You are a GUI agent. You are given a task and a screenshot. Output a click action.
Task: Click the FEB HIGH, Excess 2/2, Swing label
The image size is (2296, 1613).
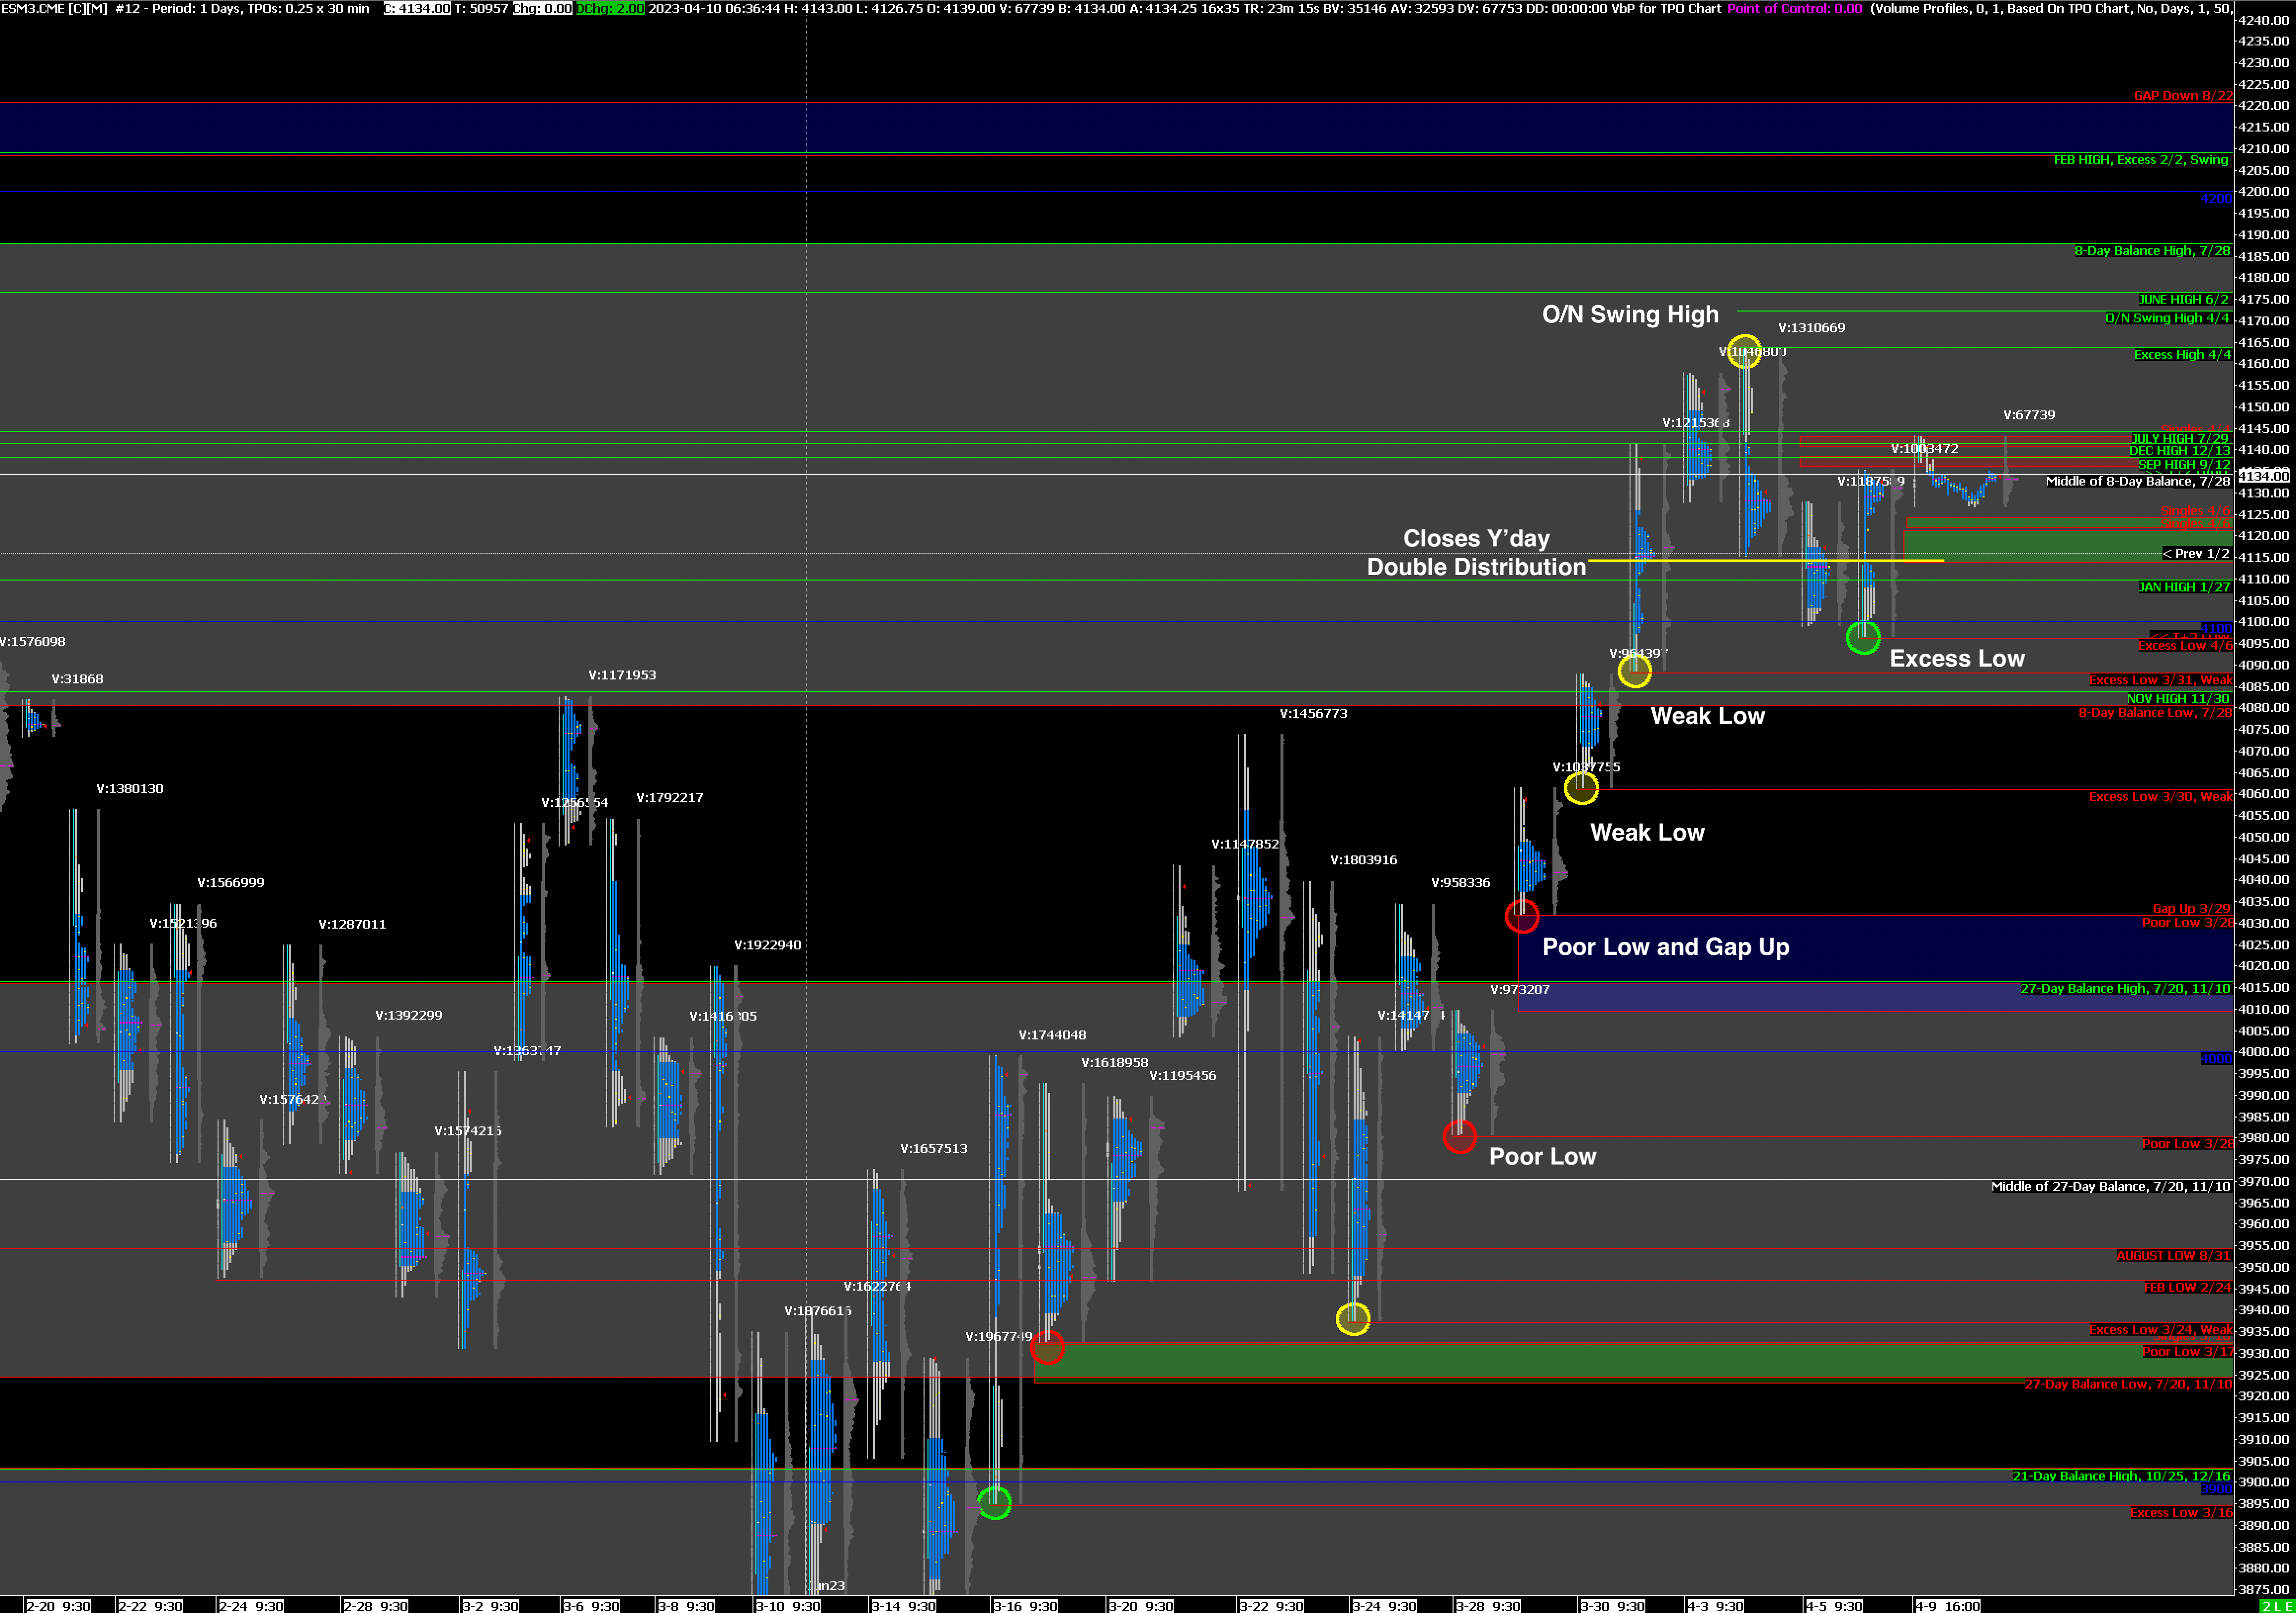[x=2140, y=160]
